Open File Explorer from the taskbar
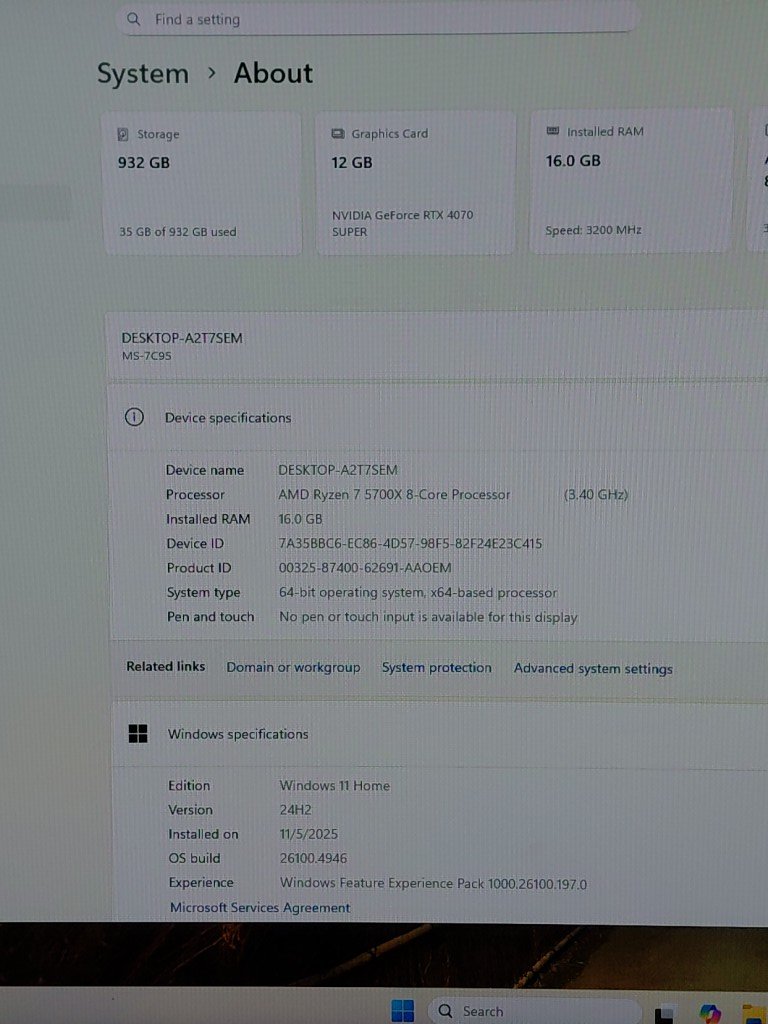Screen dimensions: 768x1024 [752, 1012]
